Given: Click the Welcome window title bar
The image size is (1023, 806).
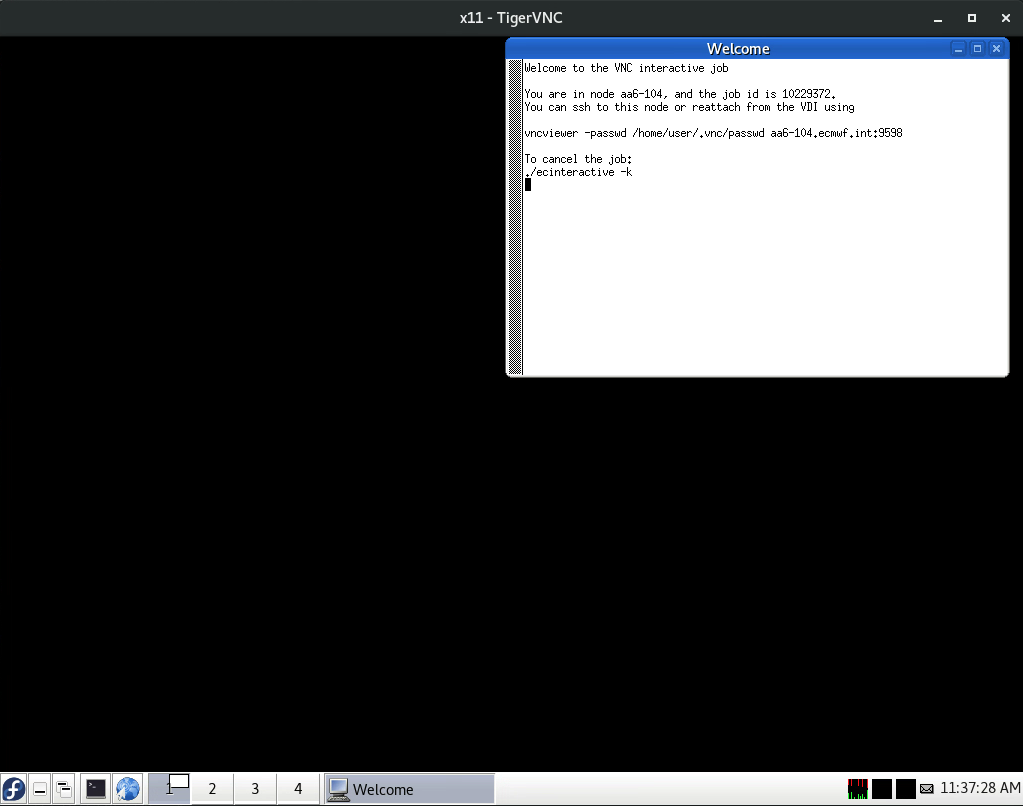Looking at the screenshot, I should pyautogui.click(x=738, y=48).
